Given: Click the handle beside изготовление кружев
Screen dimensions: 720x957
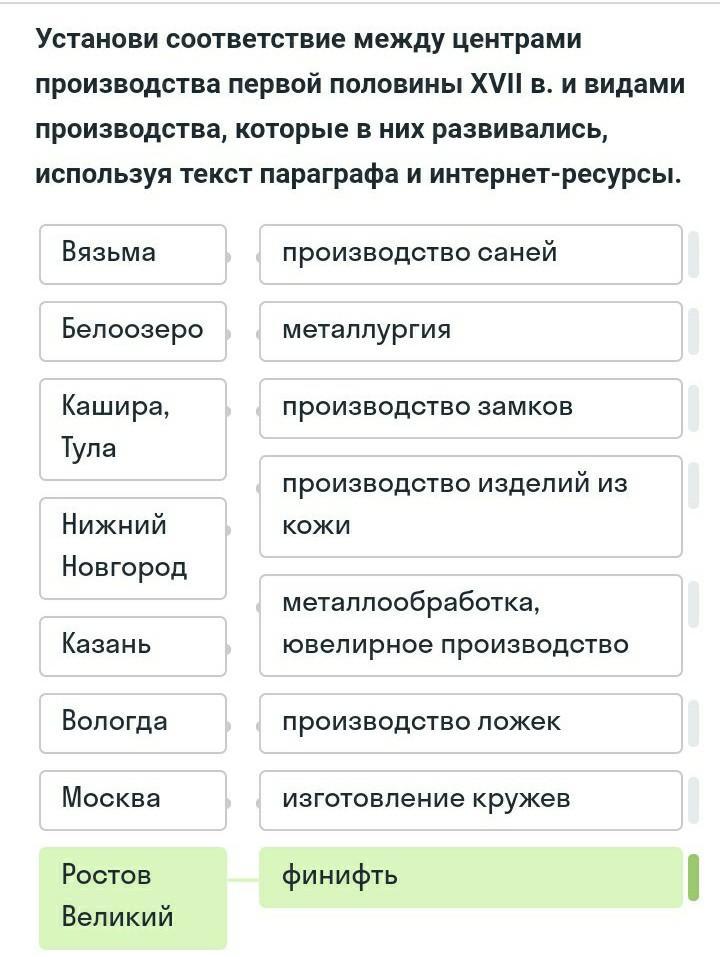Looking at the screenshot, I should click(x=693, y=800).
